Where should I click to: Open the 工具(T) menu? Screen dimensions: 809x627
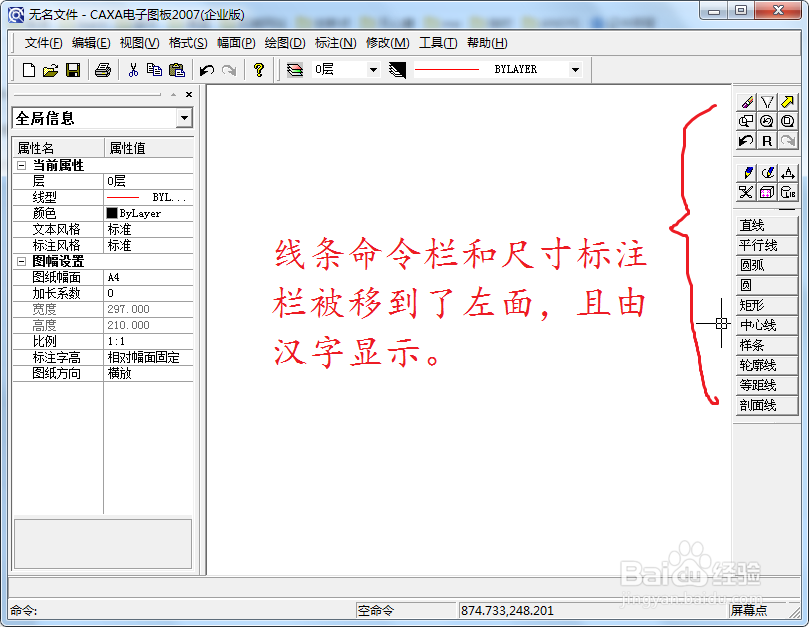(438, 43)
